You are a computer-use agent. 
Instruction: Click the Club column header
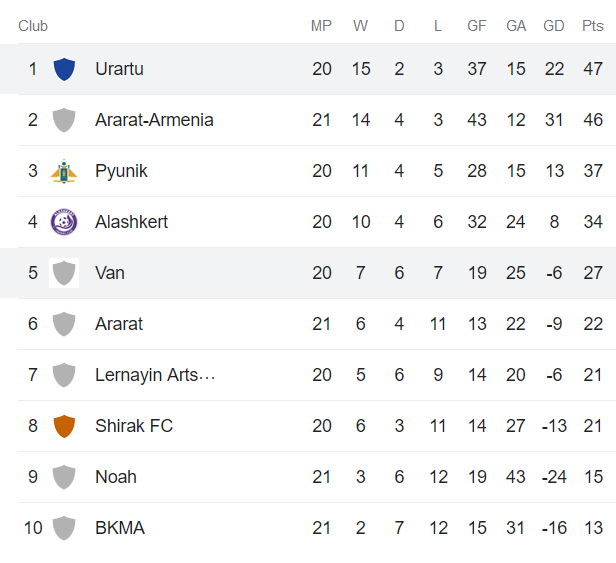tap(33, 26)
